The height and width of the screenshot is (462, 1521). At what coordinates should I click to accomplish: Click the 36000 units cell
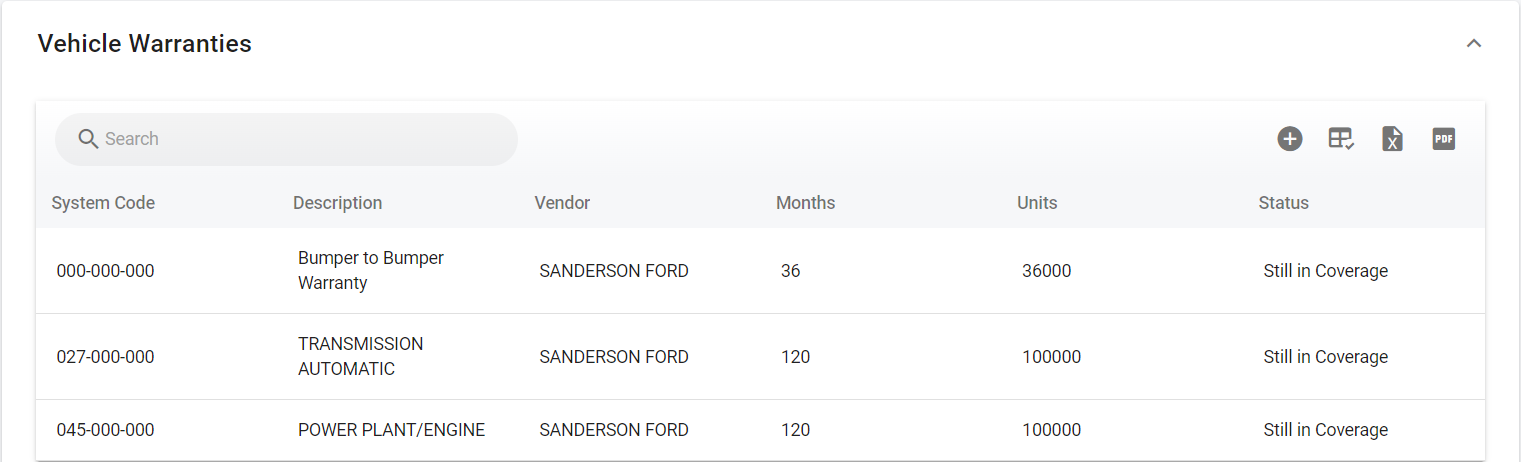click(x=1046, y=271)
